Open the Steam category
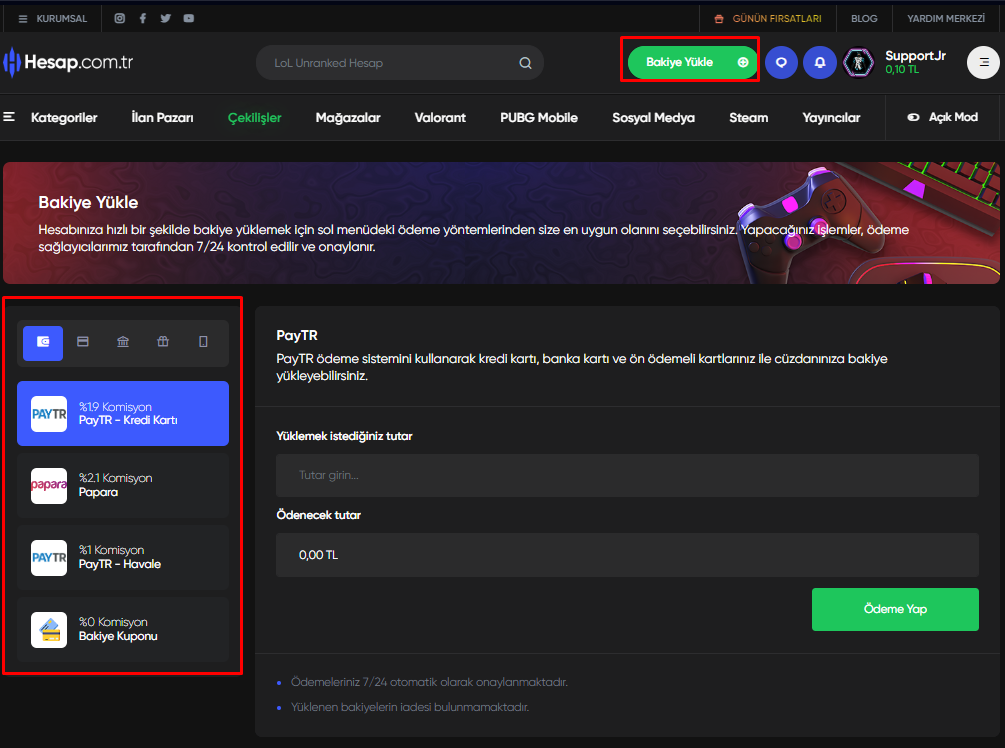This screenshot has height=748, width=1005. coord(749,117)
